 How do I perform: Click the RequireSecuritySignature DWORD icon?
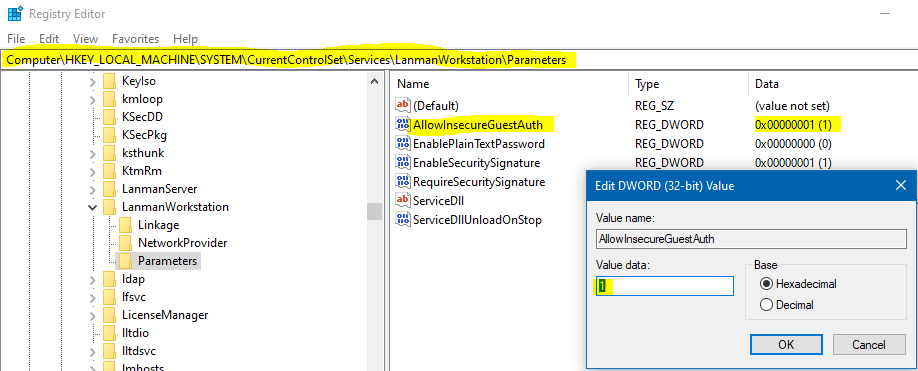(403, 181)
